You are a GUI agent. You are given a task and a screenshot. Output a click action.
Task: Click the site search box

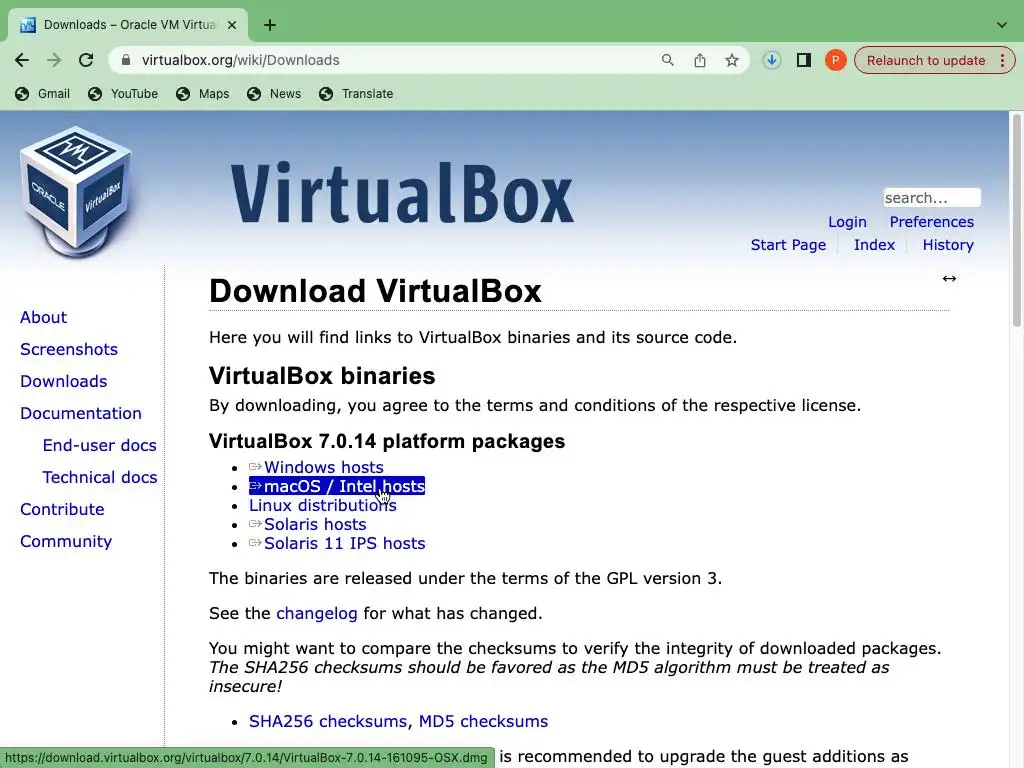pos(932,197)
